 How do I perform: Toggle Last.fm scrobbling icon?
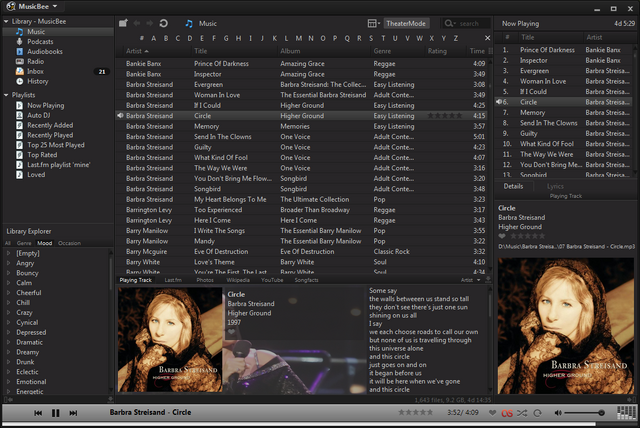click(x=507, y=413)
